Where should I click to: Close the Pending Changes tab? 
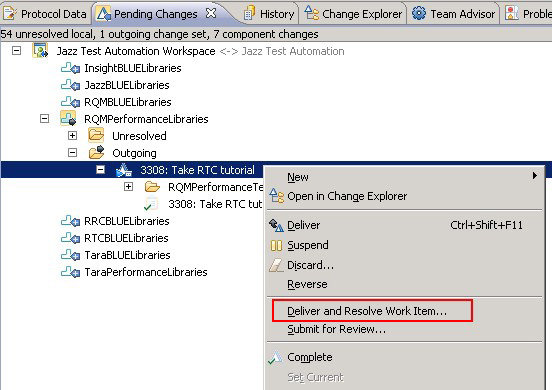[x=211, y=13]
